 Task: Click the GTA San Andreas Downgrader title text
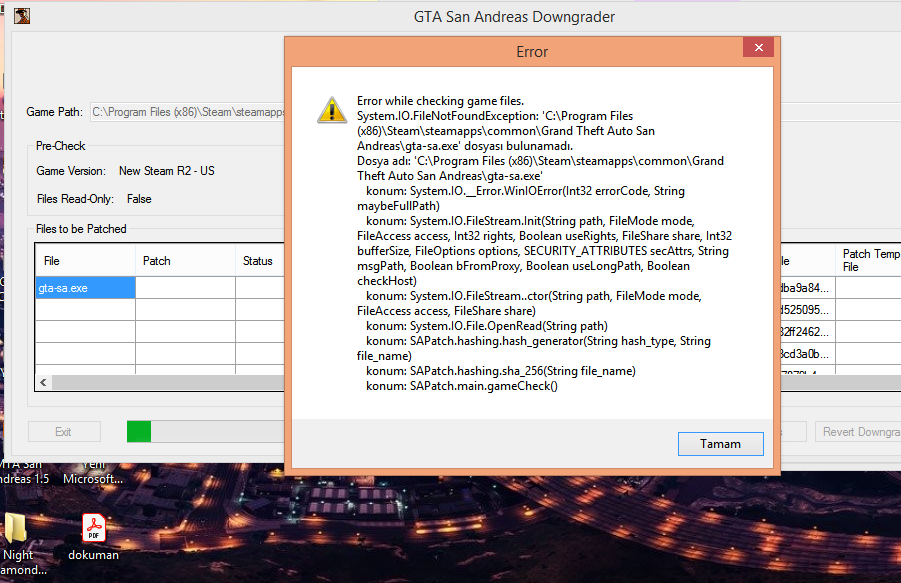pyautogui.click(x=514, y=17)
